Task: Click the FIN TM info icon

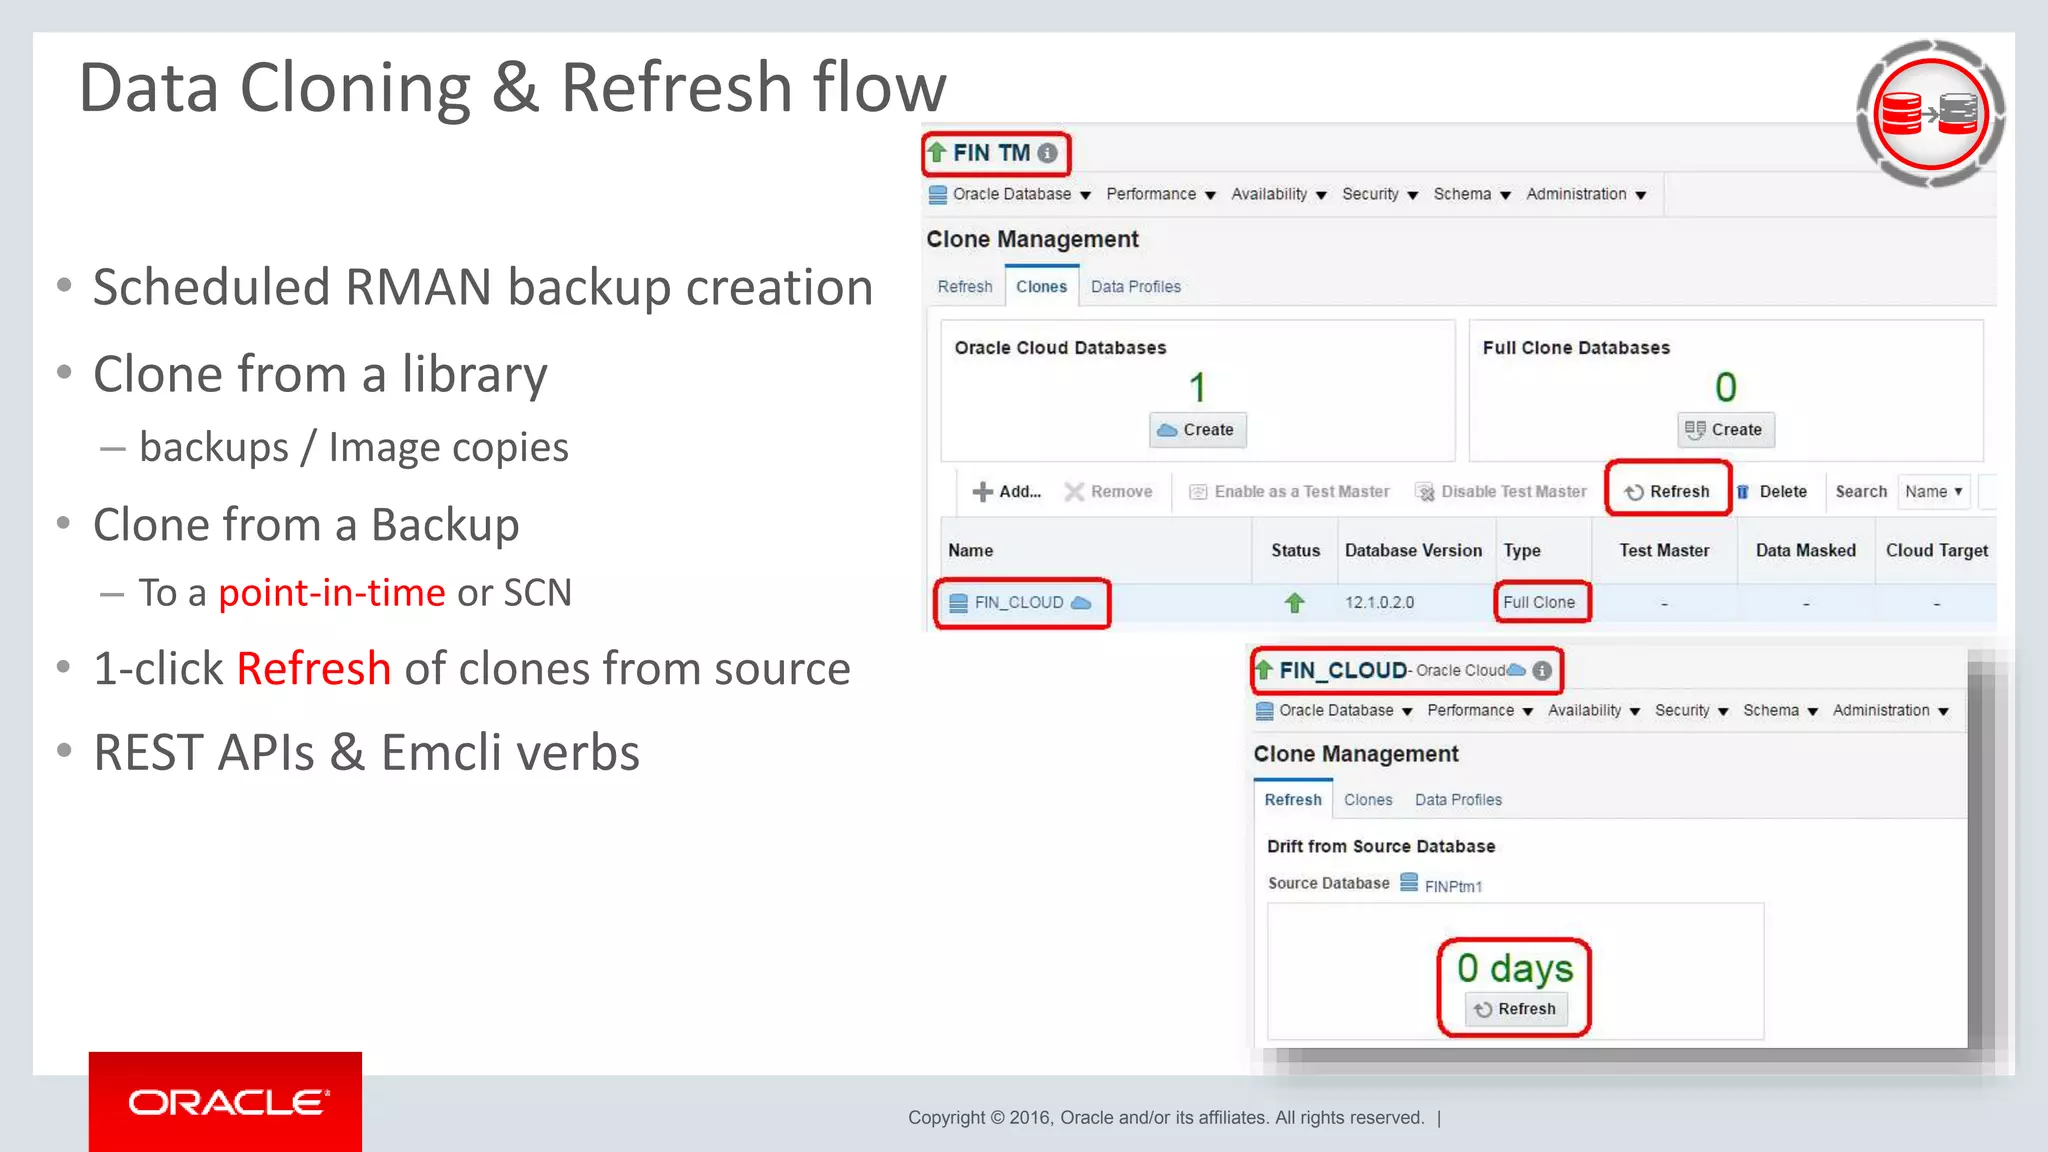Action: tap(1047, 153)
